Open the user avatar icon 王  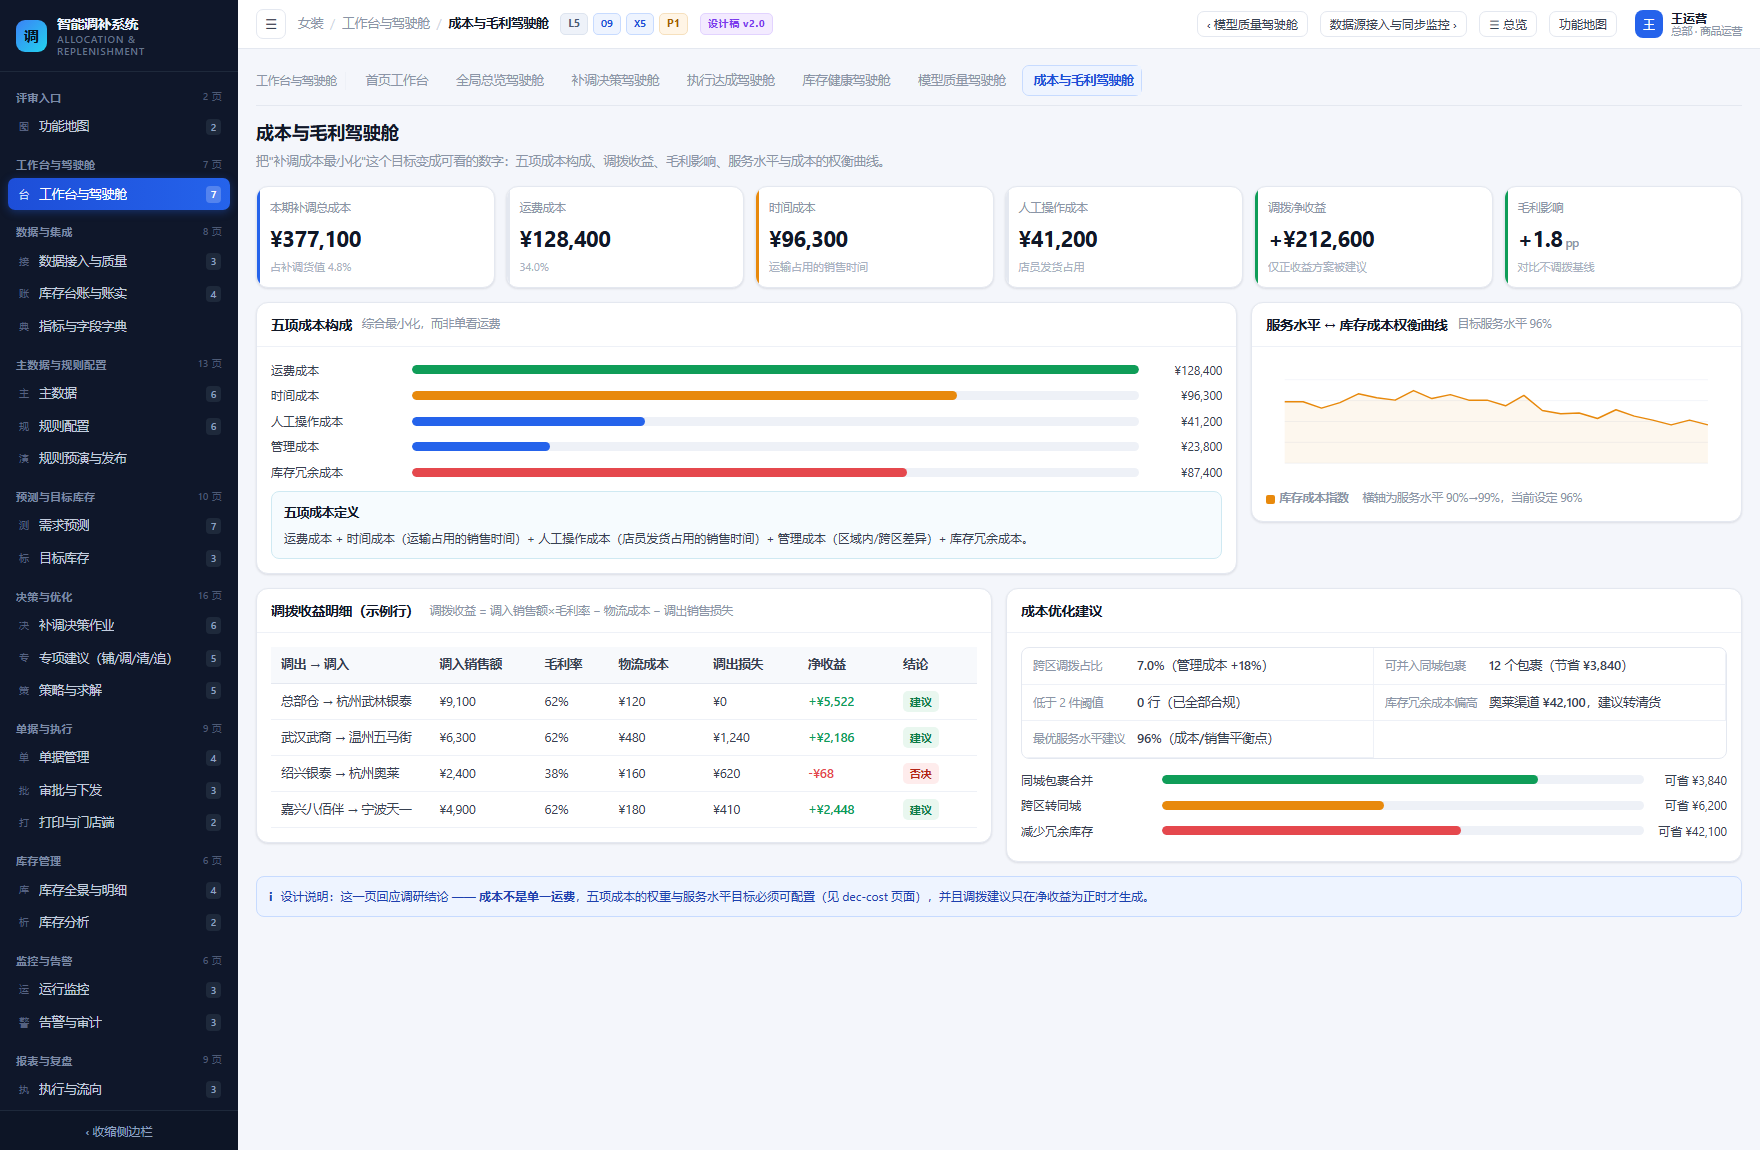click(x=1648, y=24)
